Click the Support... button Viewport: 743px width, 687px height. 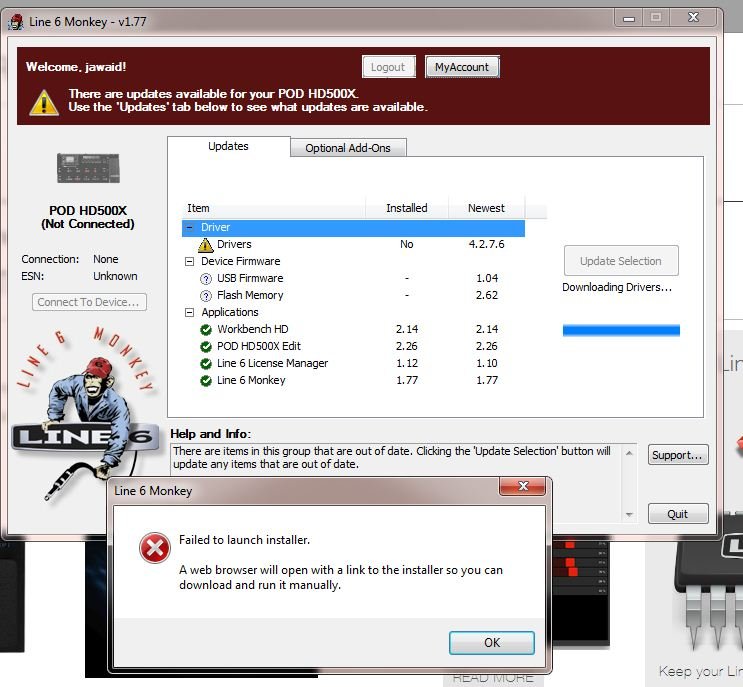coord(677,455)
